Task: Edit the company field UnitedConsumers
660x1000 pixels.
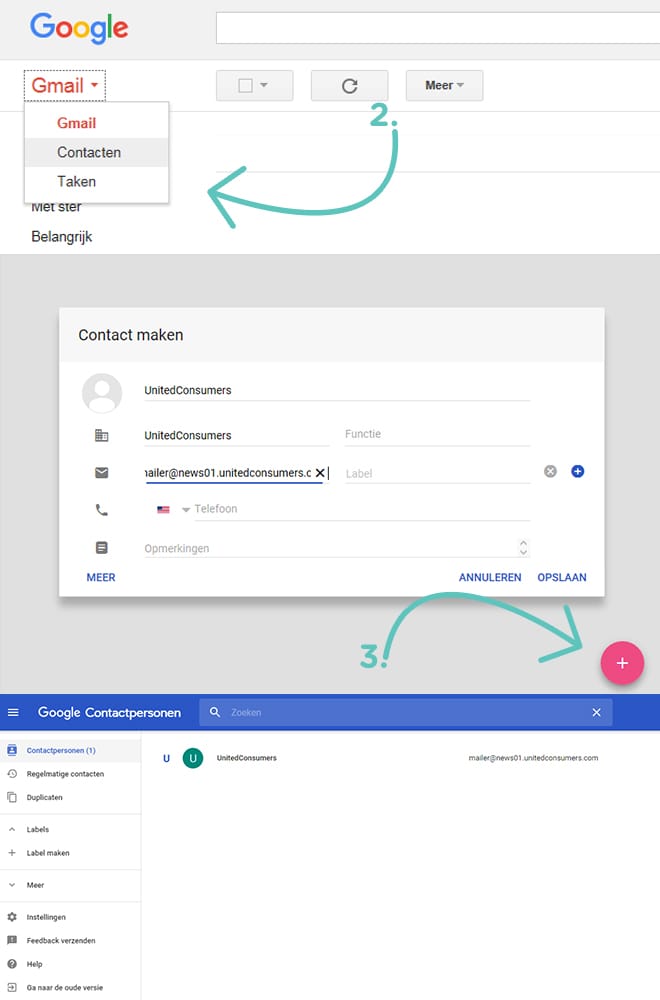Action: tap(236, 436)
